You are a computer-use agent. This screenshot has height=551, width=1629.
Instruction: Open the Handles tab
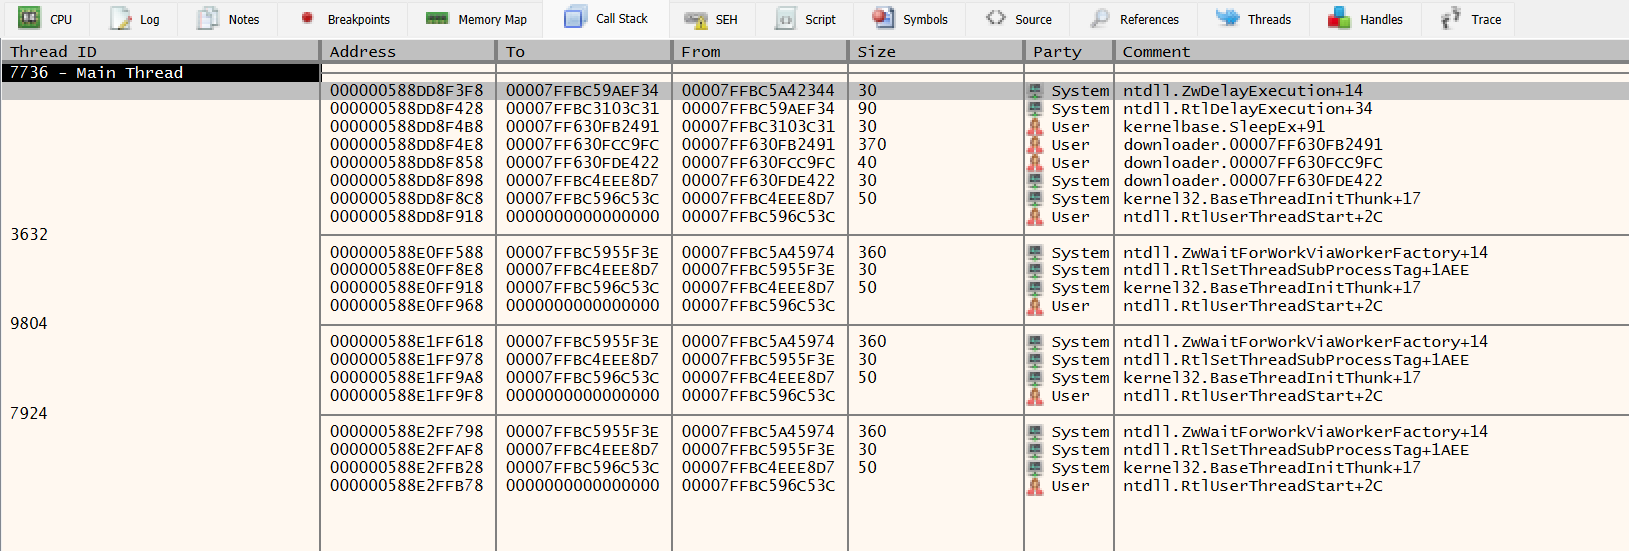point(1365,19)
